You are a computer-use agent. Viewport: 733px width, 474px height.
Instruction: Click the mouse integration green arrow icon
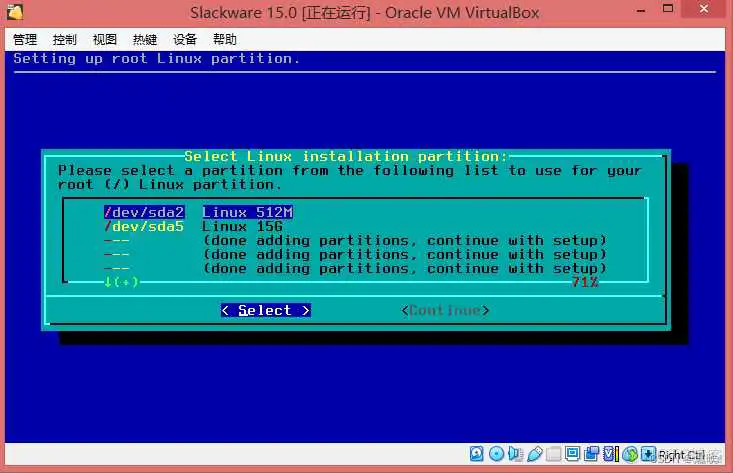coord(630,453)
